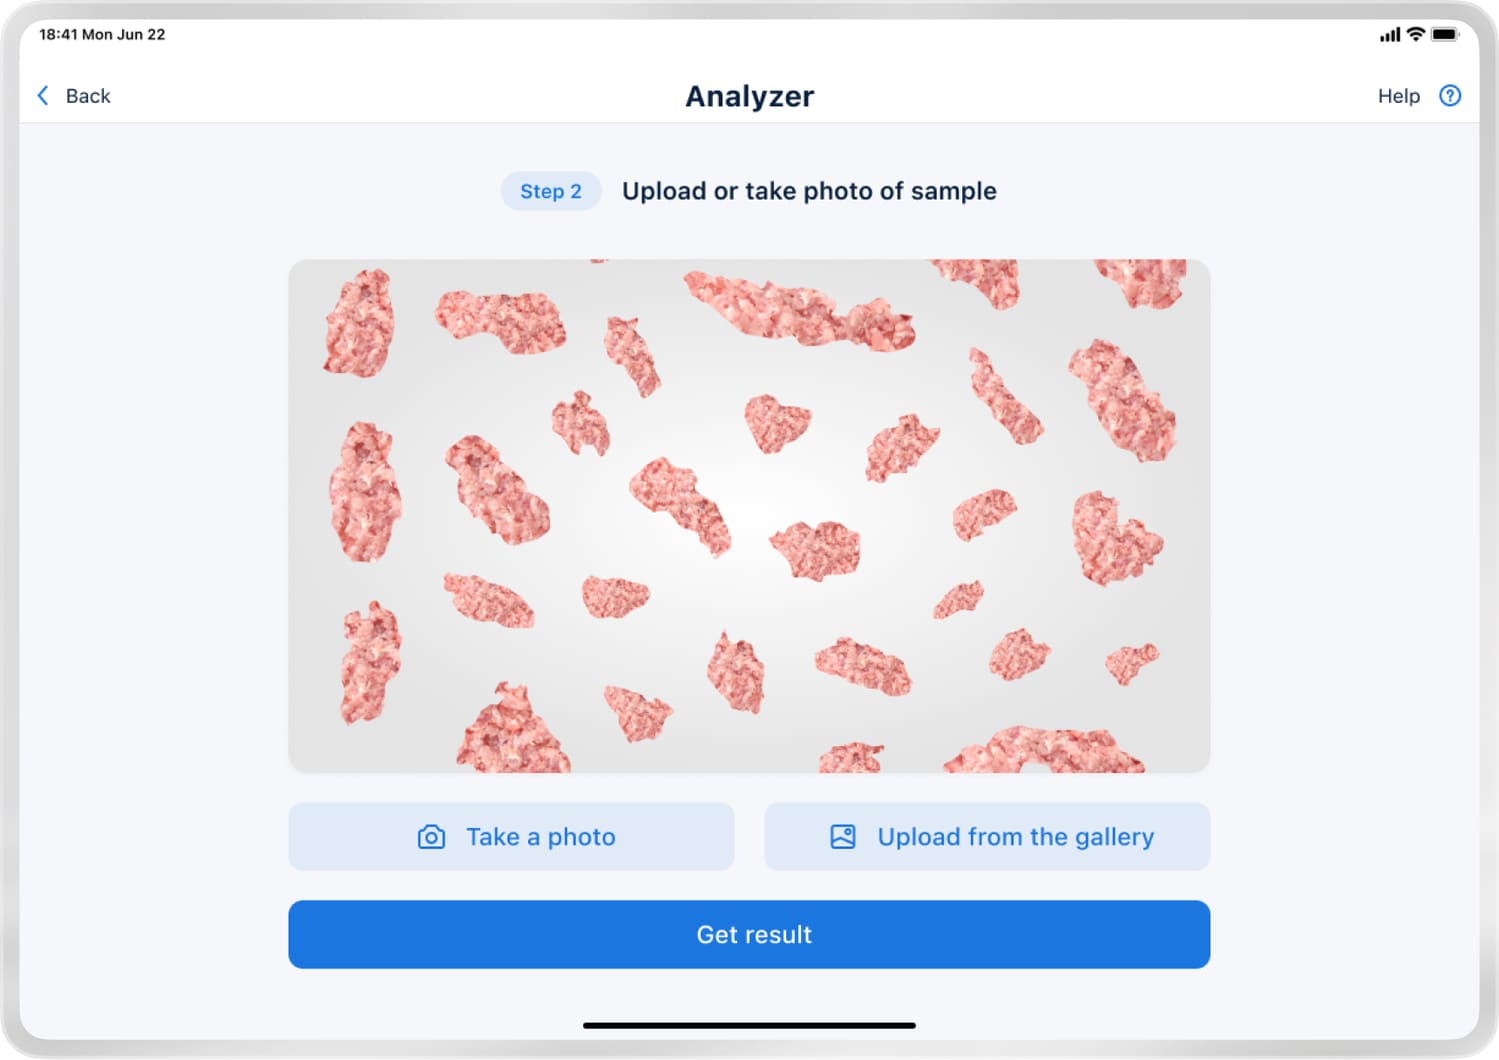This screenshot has height=1060, width=1499.
Task: Click the Help text link
Action: [1398, 96]
